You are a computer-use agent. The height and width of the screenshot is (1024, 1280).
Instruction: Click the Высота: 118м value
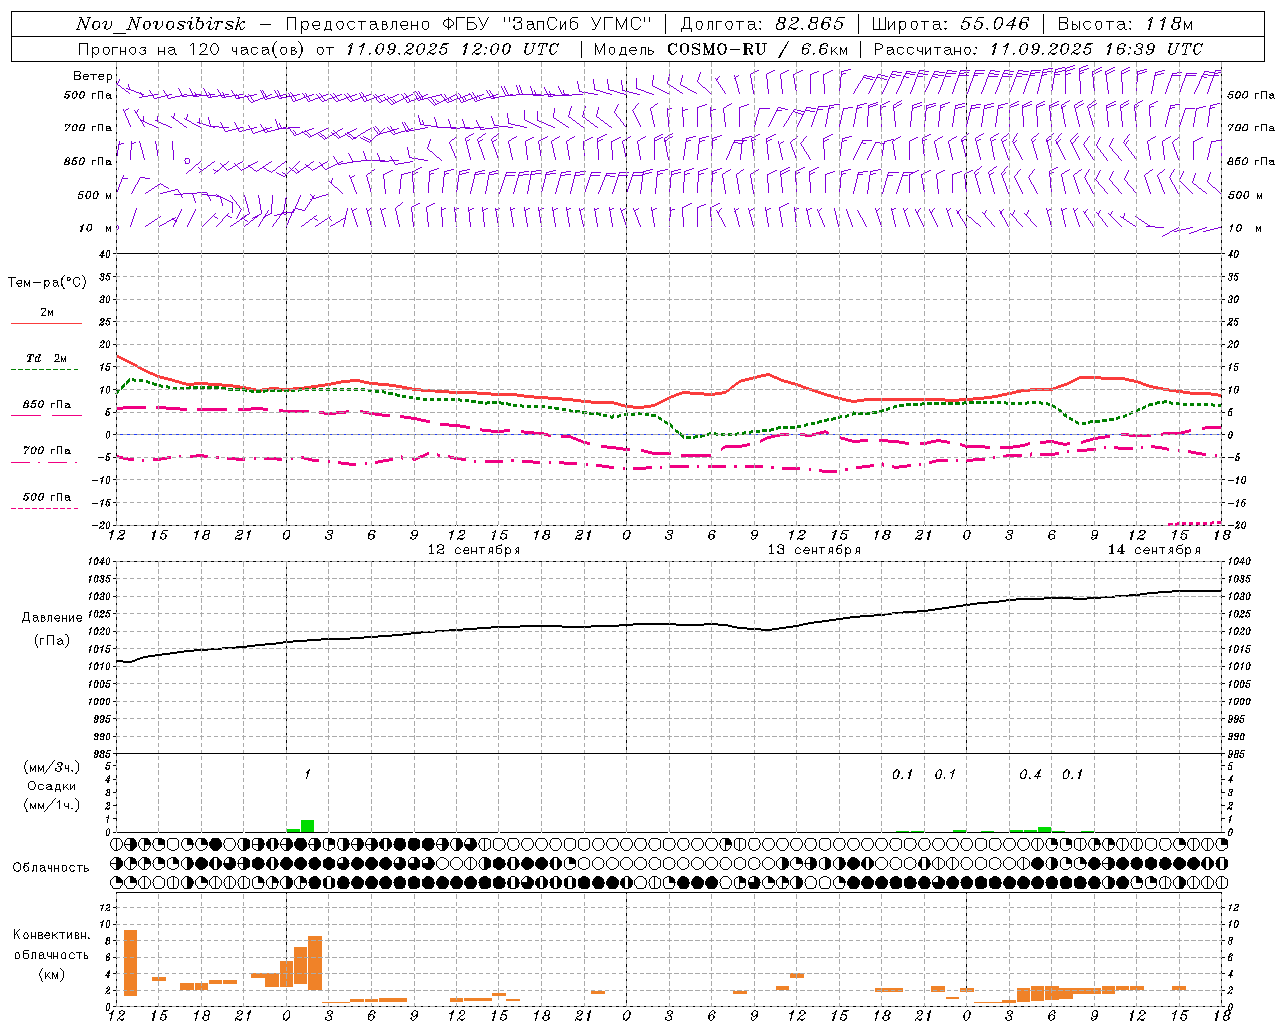[x=1125, y=24]
